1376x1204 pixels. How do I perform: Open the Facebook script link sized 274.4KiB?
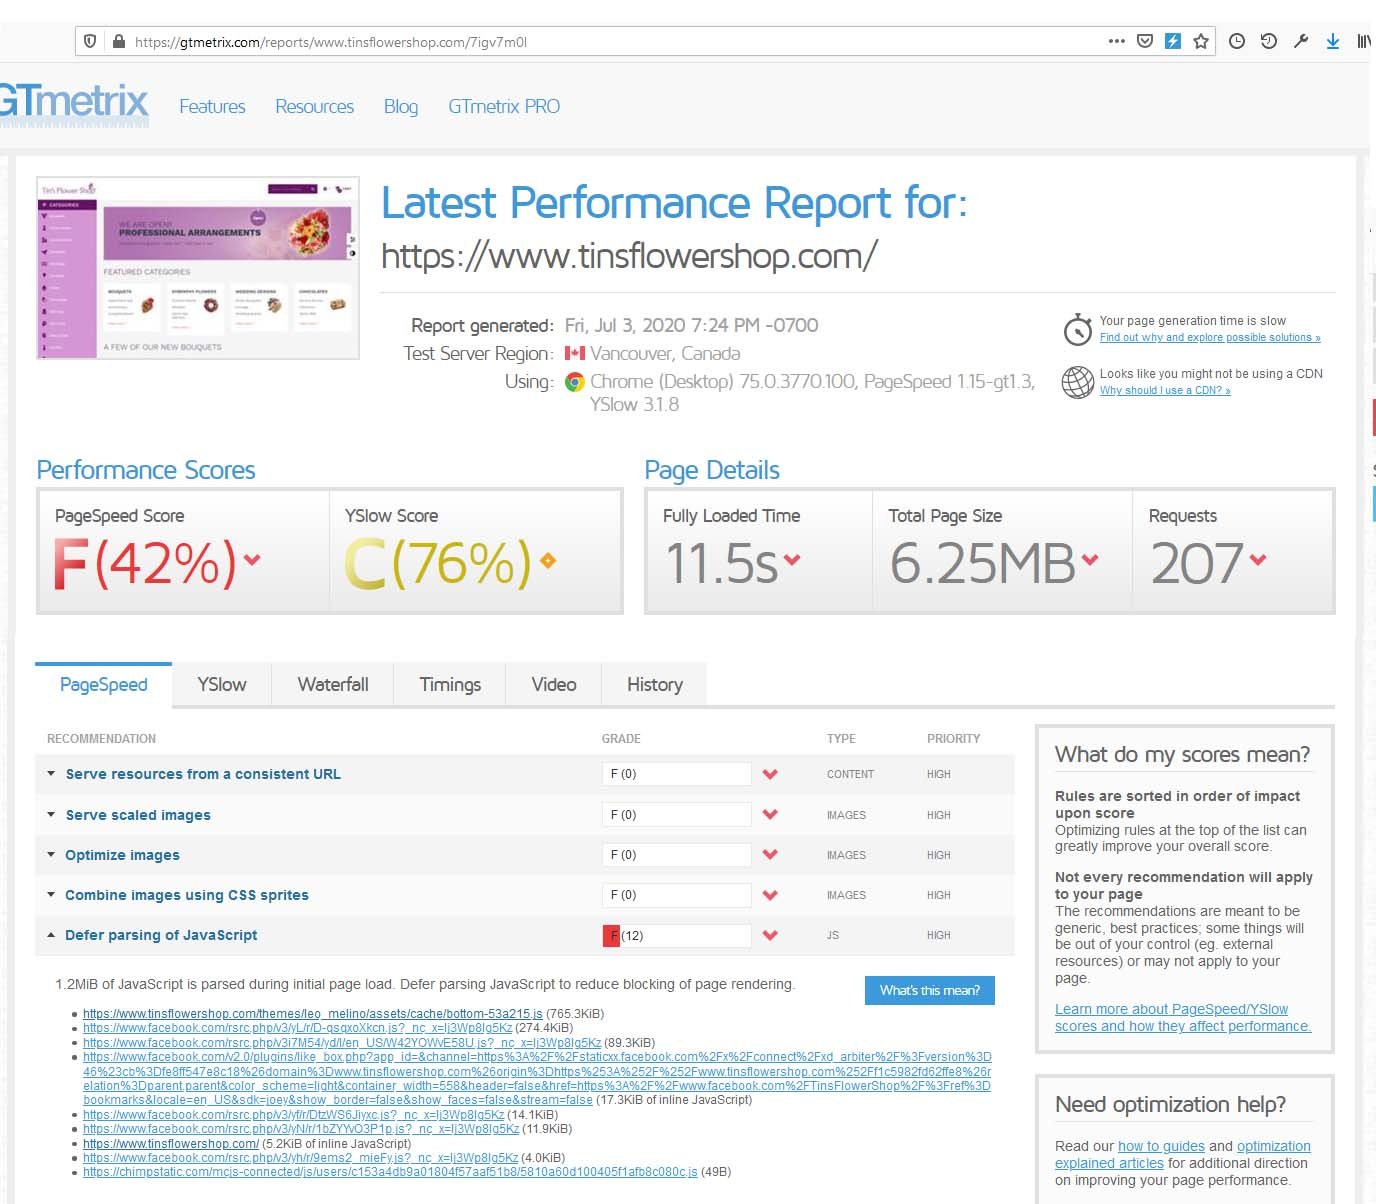coord(297,1028)
